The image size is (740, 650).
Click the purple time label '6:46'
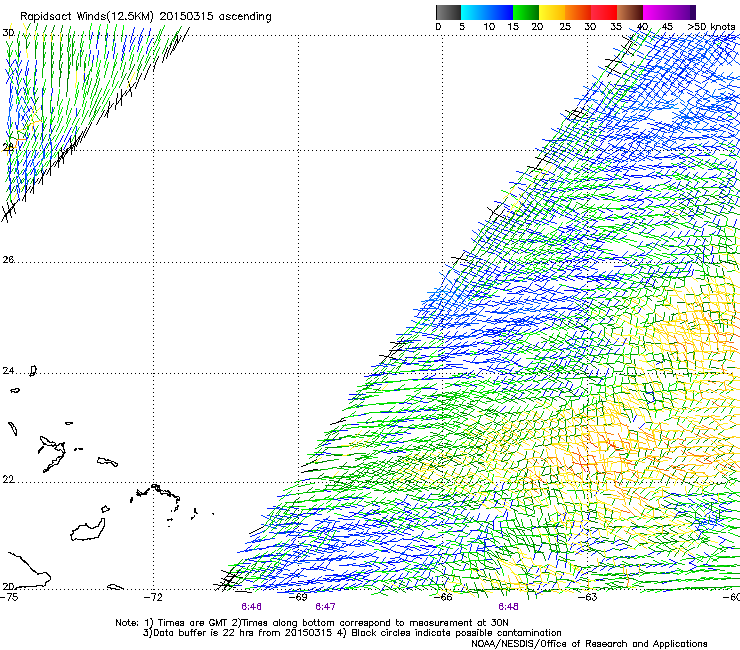pos(251,607)
